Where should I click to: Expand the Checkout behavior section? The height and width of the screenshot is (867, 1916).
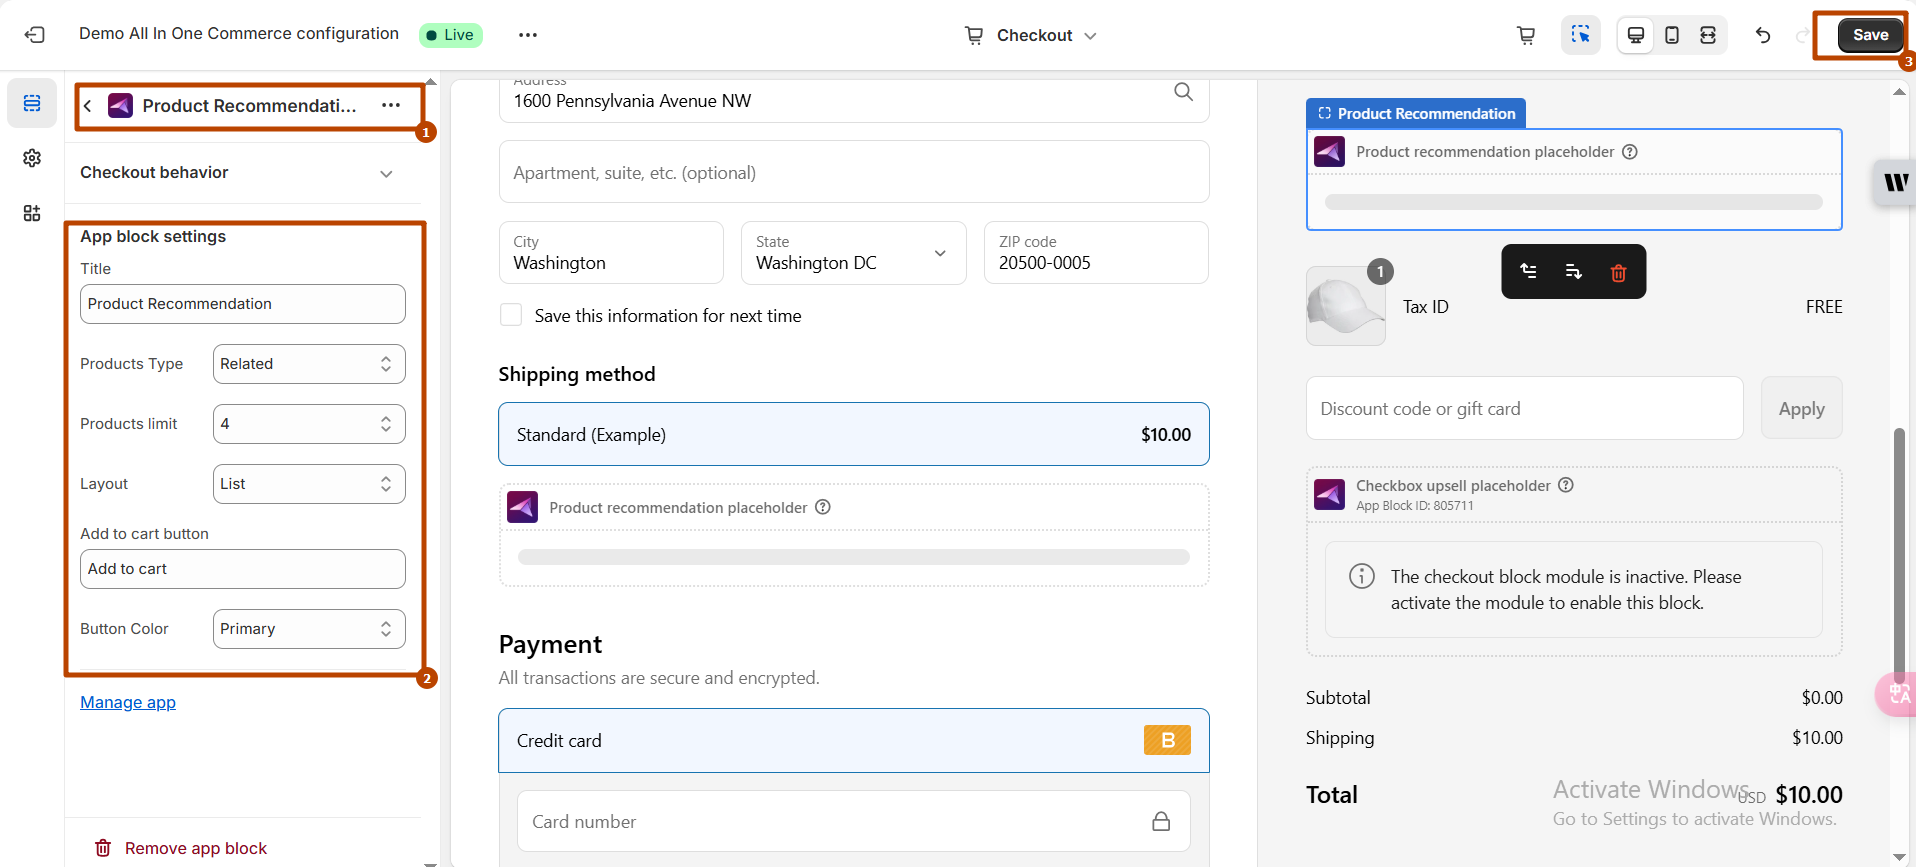386,173
